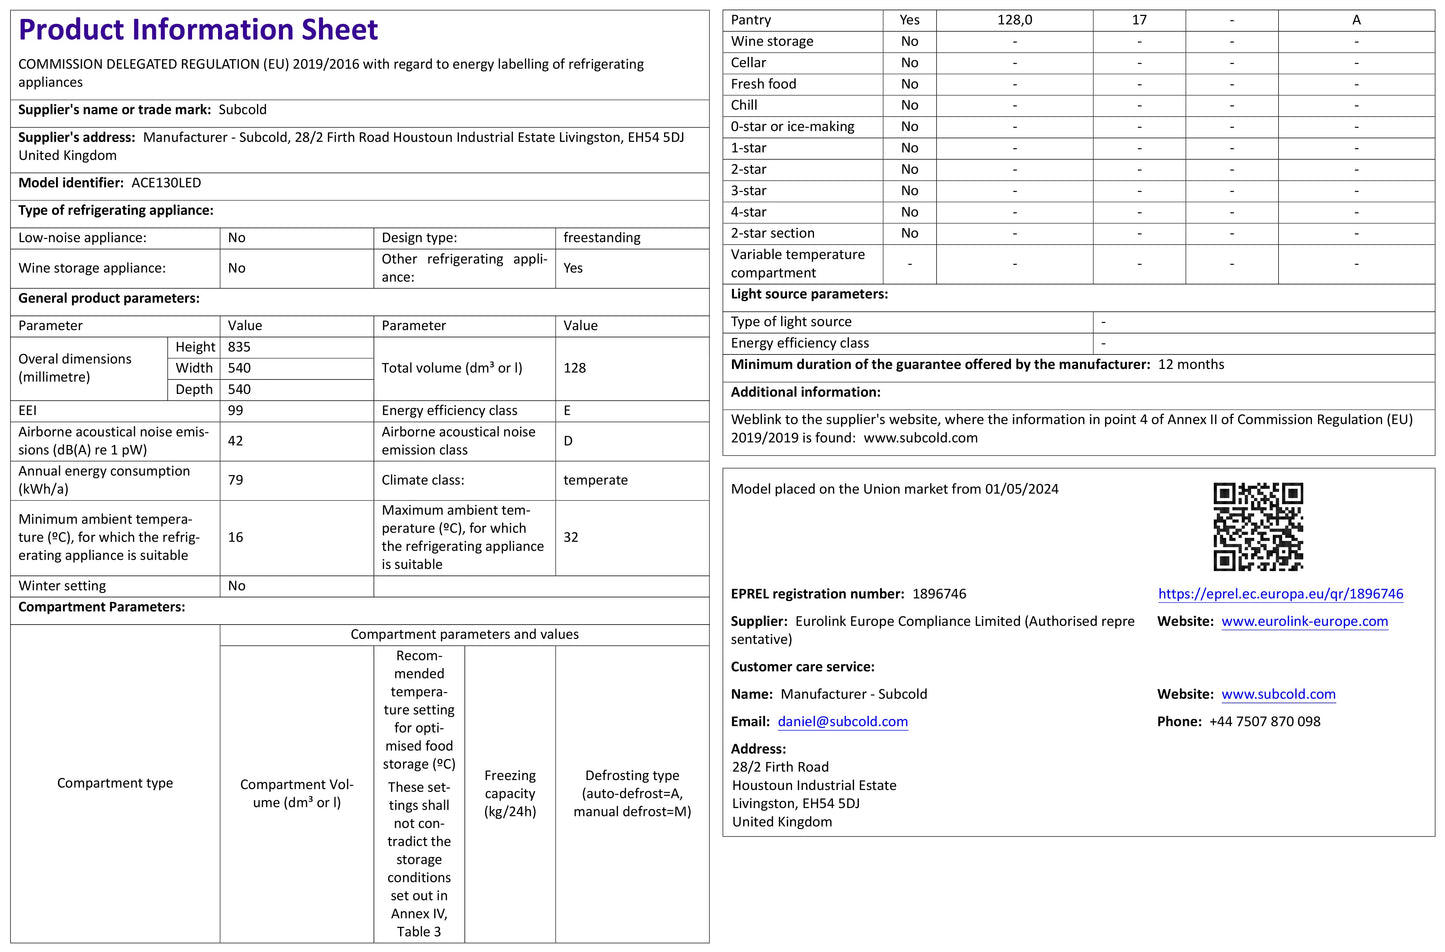Open the eprel.ec.europa.eu QR link

[x=1280, y=594]
